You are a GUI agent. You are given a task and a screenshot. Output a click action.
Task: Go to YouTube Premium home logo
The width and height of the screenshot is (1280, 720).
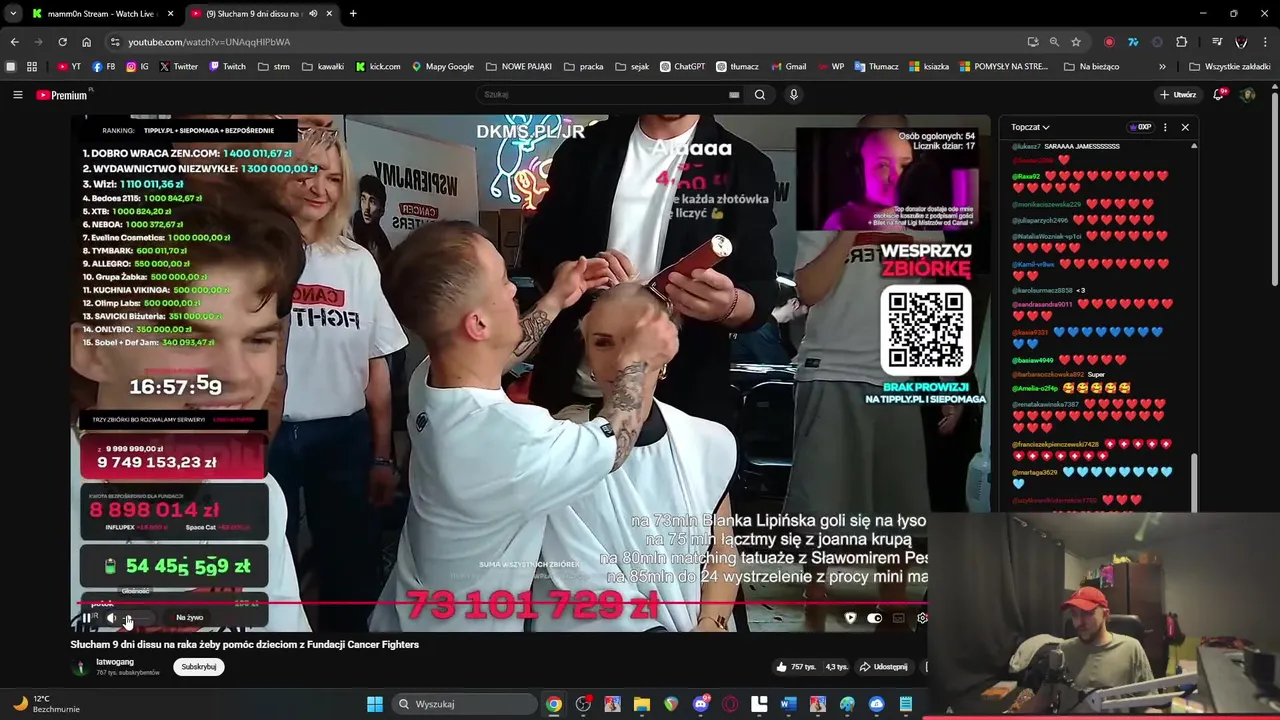pos(62,95)
